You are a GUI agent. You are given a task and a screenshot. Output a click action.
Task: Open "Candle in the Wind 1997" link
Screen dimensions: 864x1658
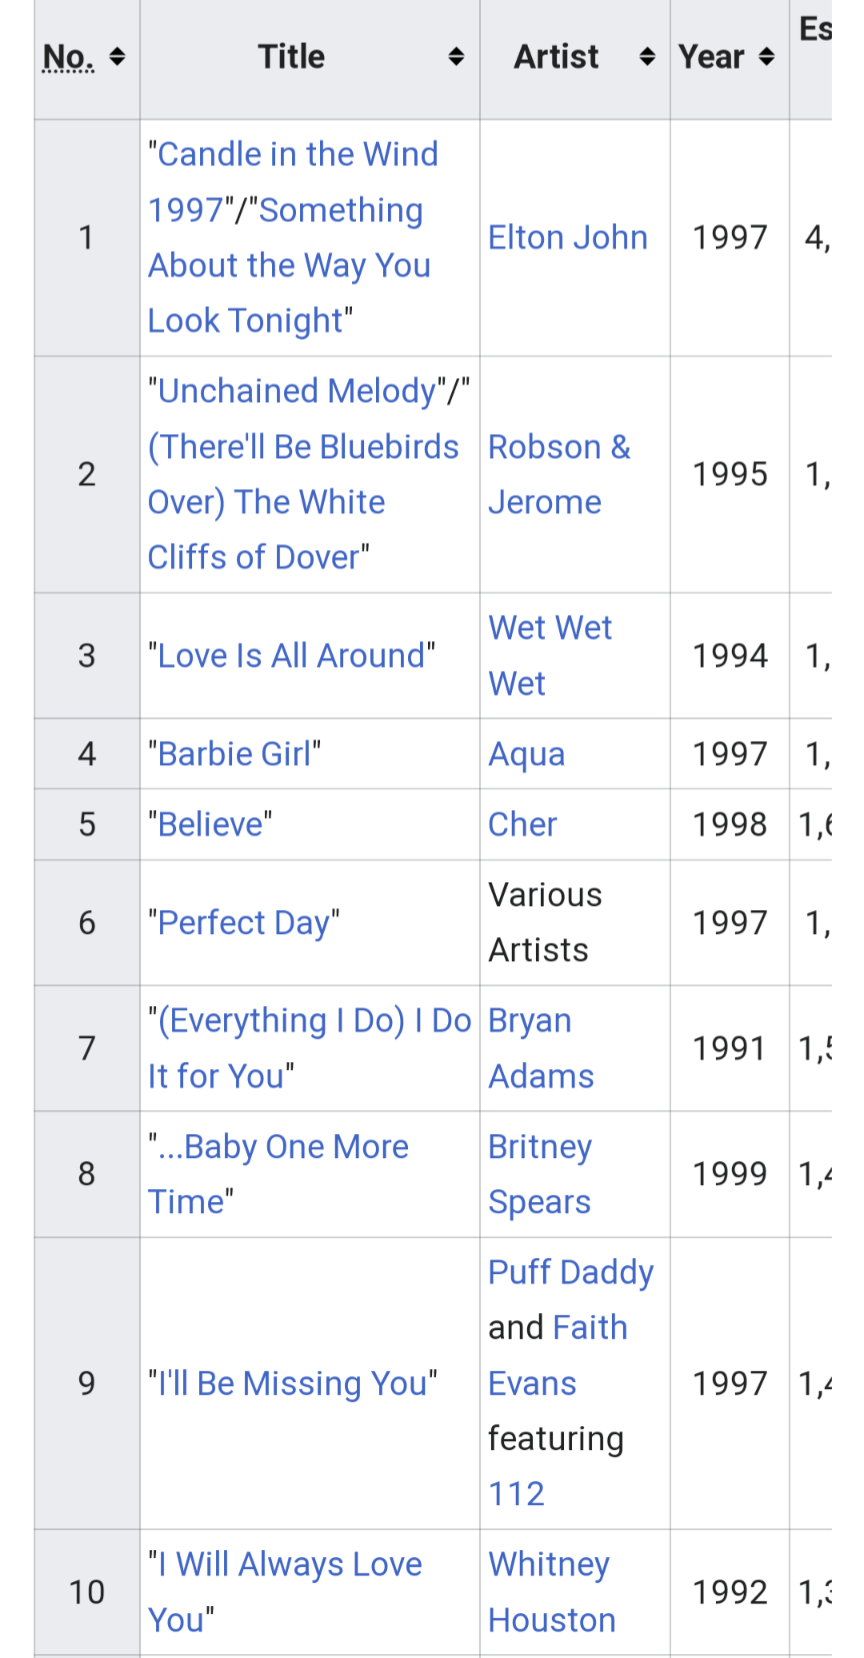(x=292, y=182)
